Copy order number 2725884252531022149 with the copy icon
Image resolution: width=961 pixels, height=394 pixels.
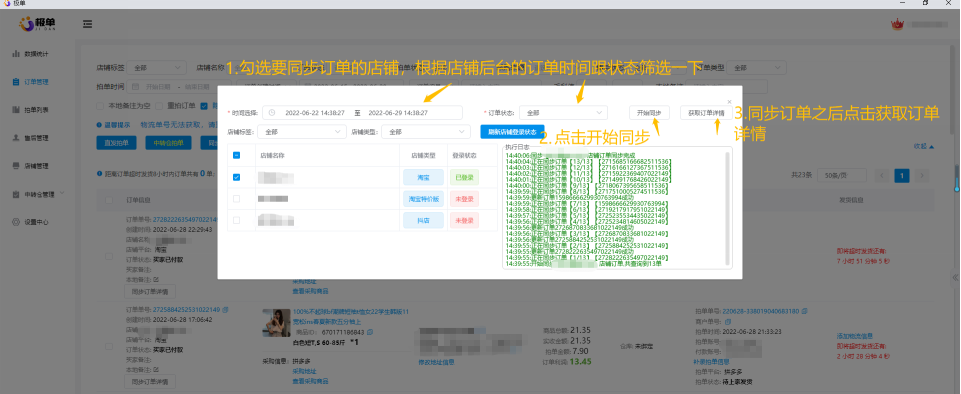coord(225,310)
